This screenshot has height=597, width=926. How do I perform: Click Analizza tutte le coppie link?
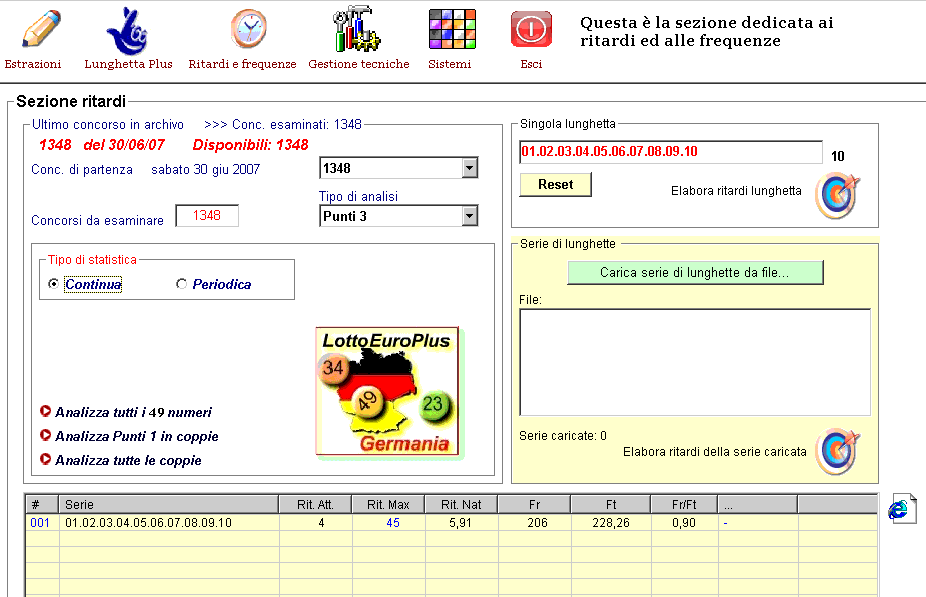(128, 461)
